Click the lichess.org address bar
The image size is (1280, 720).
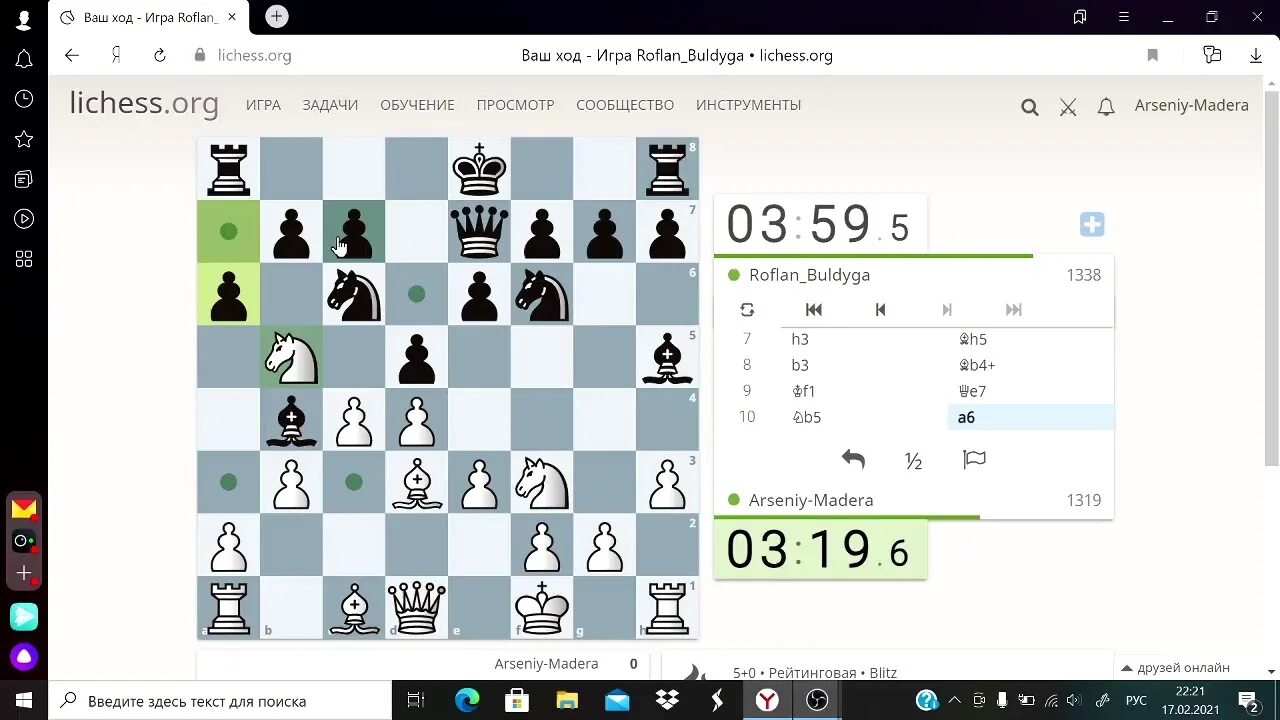[x=254, y=55]
